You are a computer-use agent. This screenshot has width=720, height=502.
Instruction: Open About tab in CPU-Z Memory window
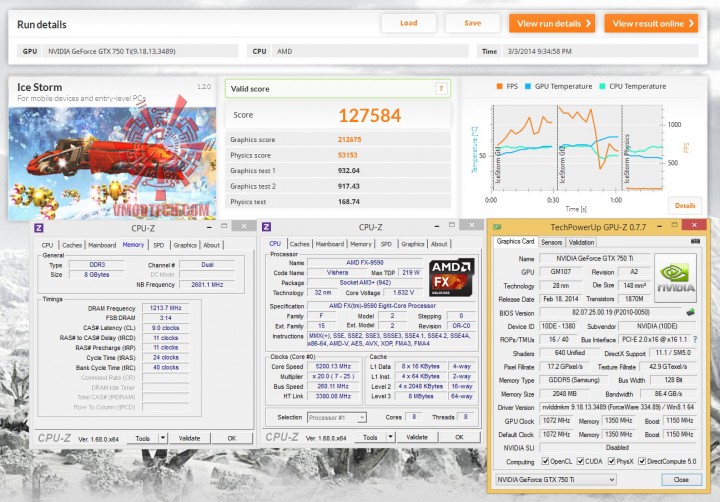point(212,245)
